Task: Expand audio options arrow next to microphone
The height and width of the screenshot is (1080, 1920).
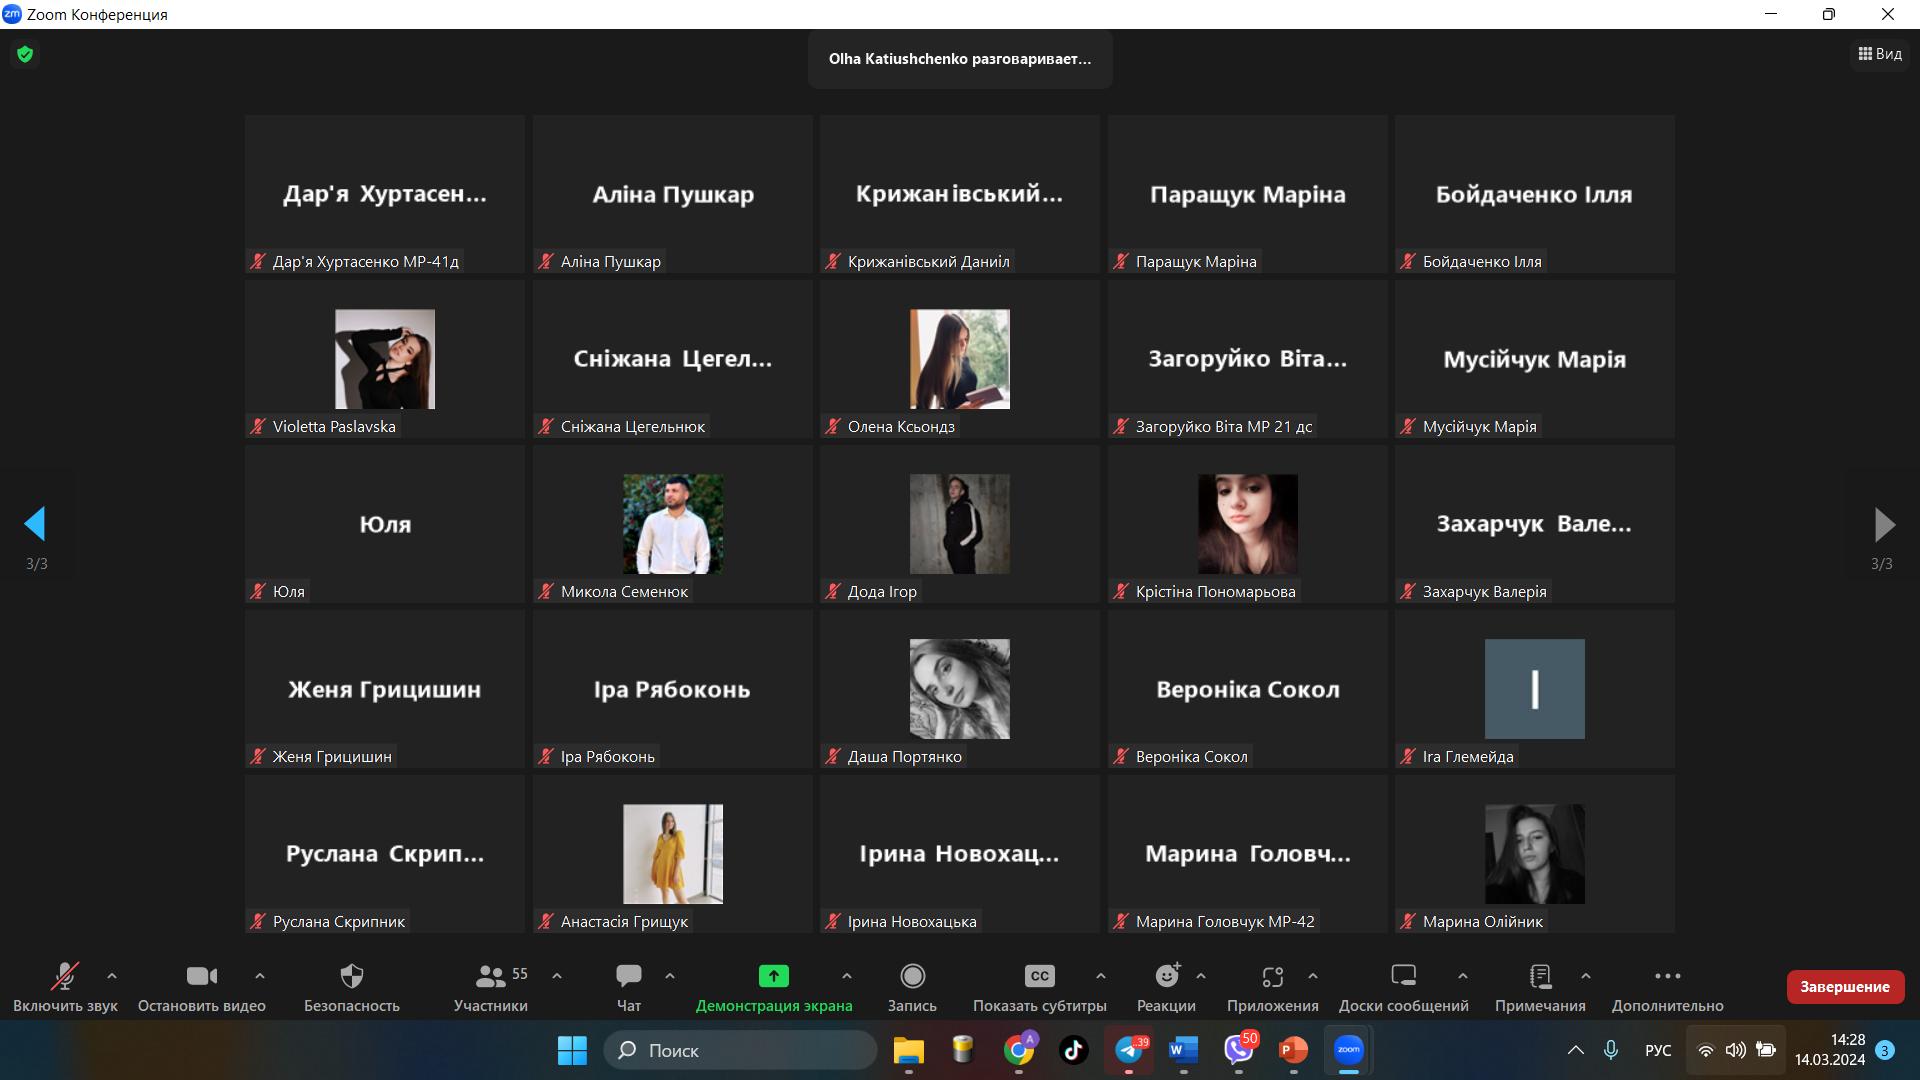Action: click(x=112, y=976)
